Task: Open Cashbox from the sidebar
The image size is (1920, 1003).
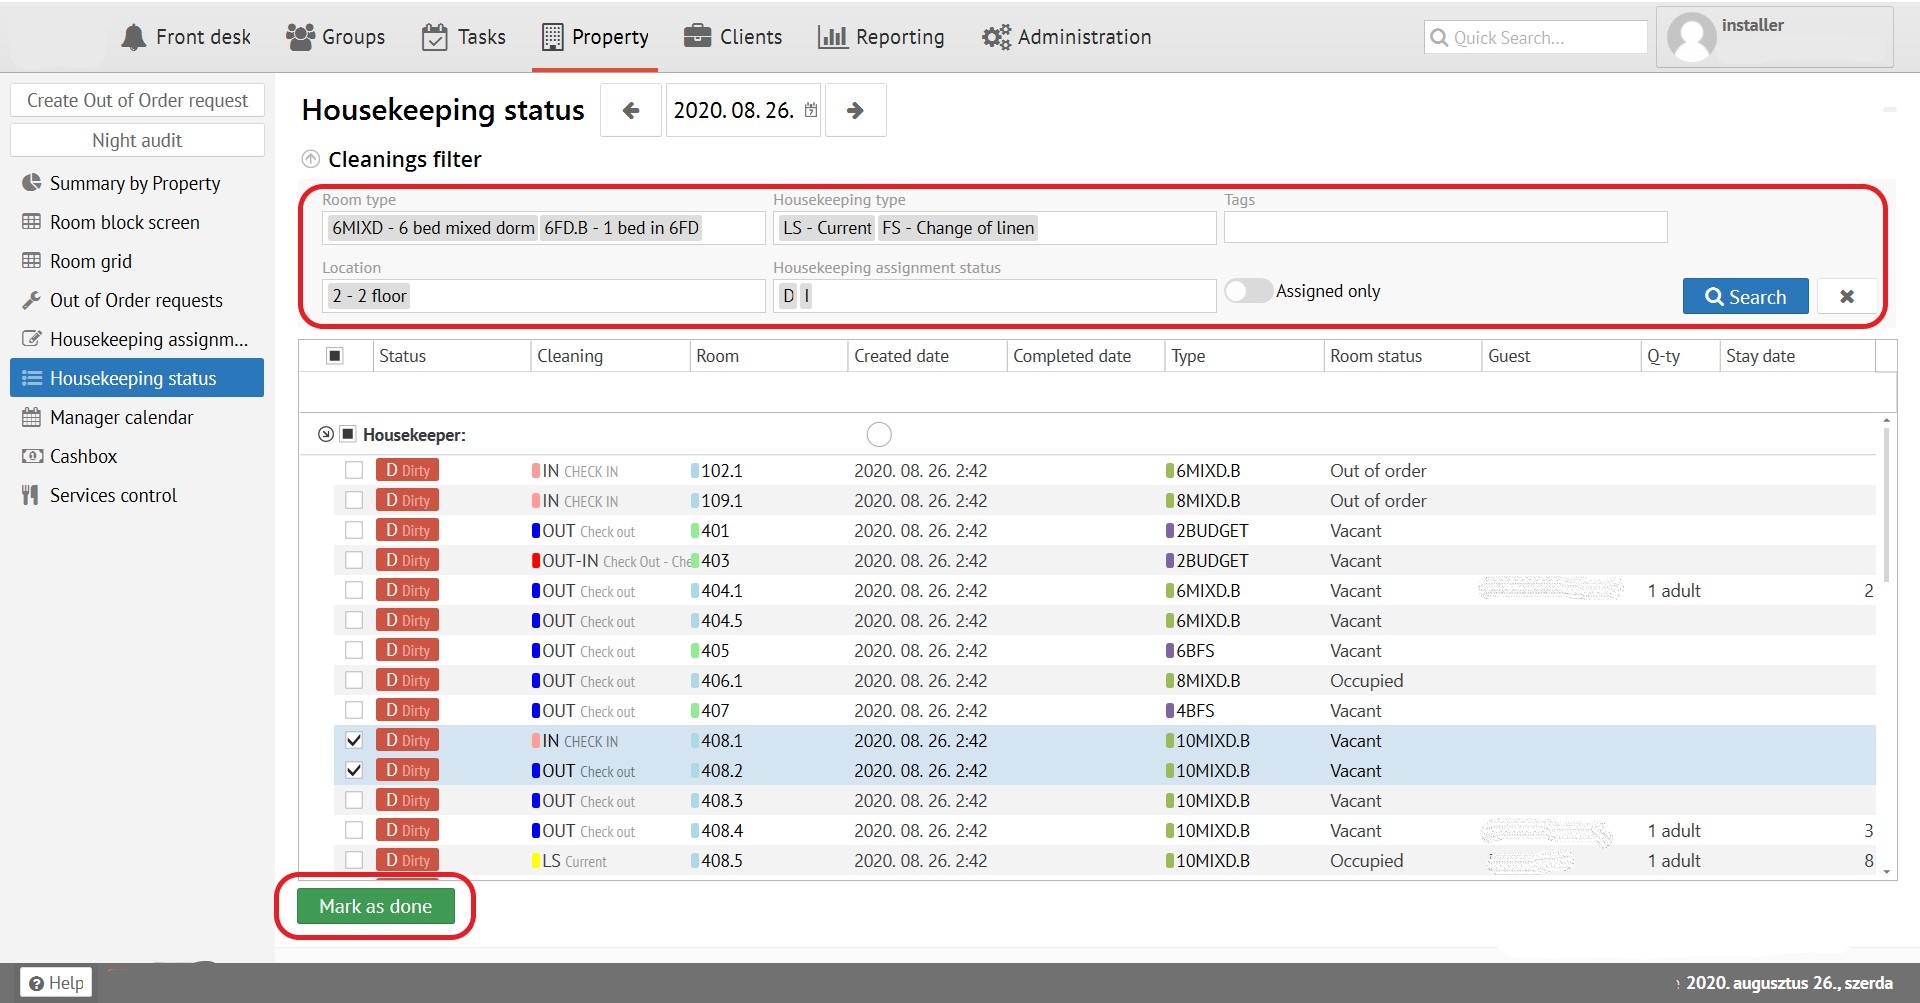Action: [83, 456]
